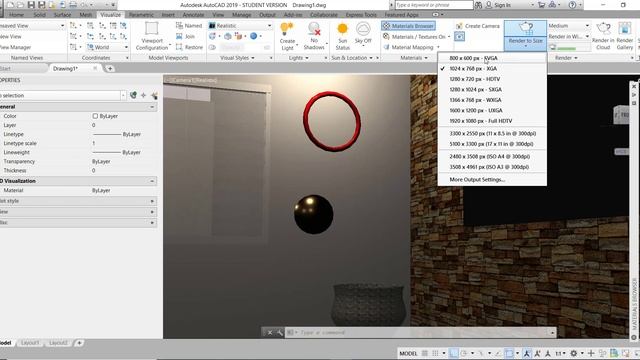Image resolution: width=640 pixels, height=360 pixels.
Task: Click the Save icon in quick access toolbar
Action: click(31, 5)
